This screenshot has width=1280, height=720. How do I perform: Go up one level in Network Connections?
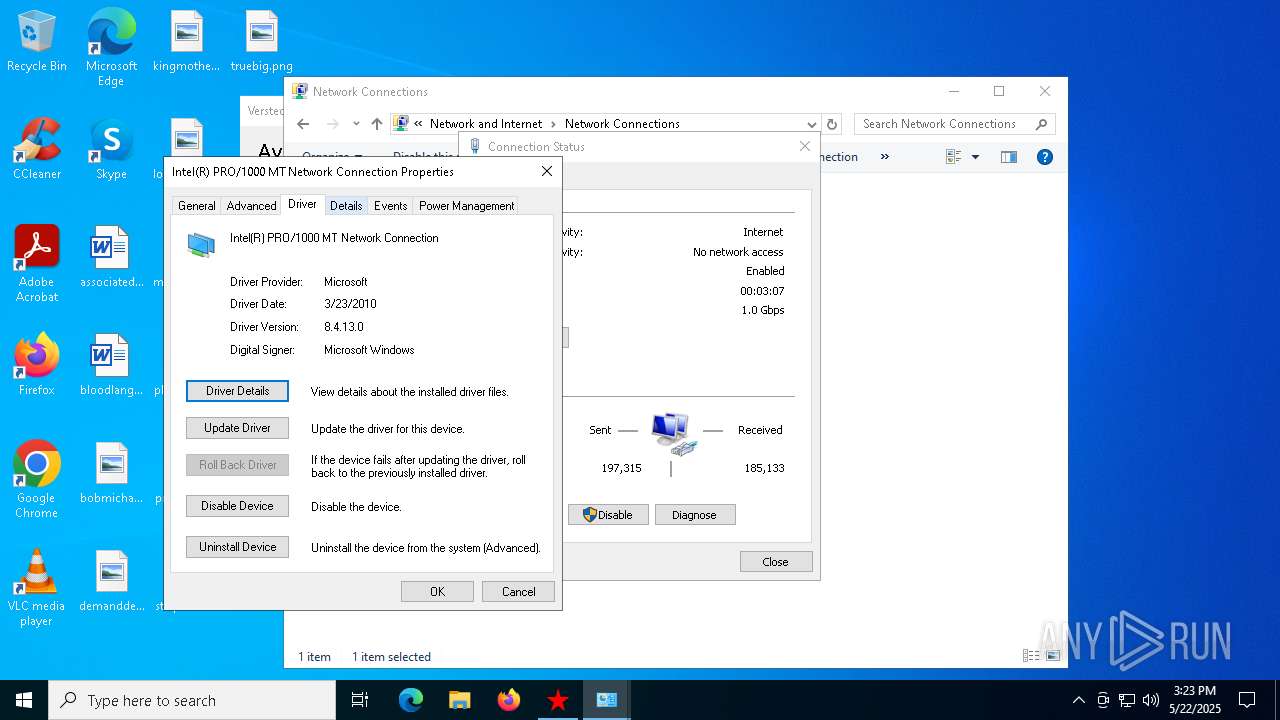point(376,124)
